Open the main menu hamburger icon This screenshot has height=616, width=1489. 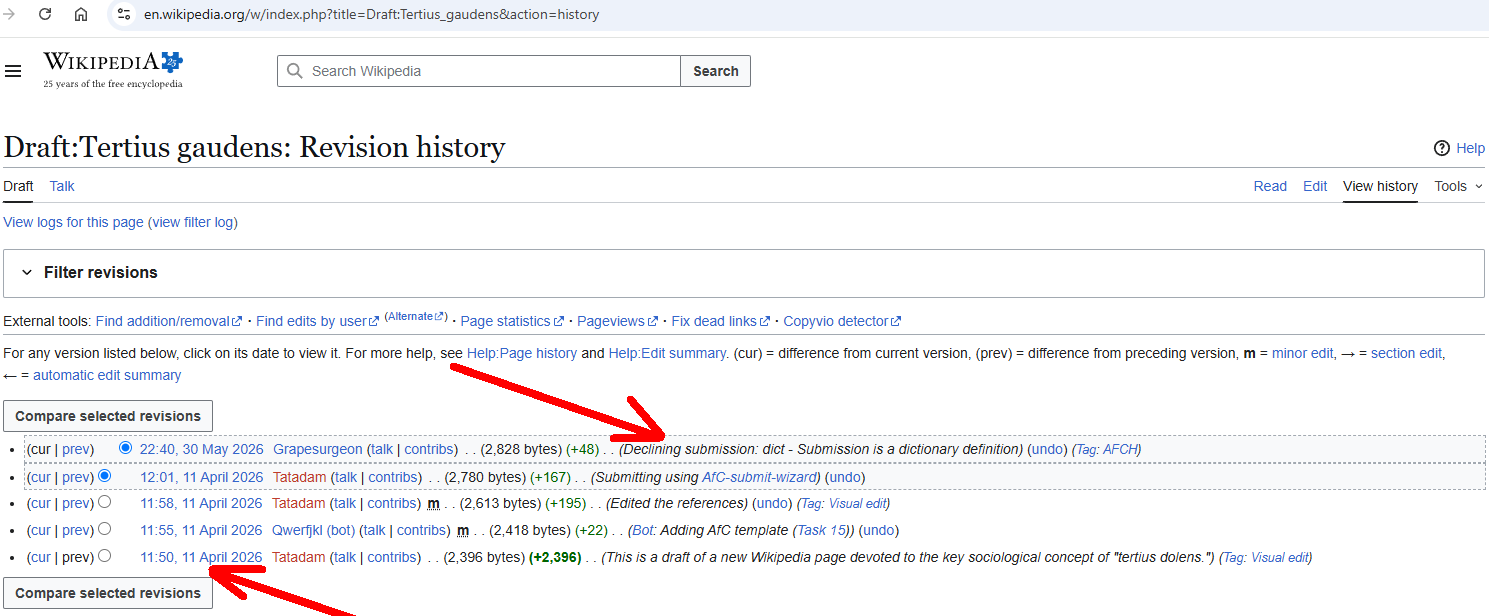tap(13, 71)
